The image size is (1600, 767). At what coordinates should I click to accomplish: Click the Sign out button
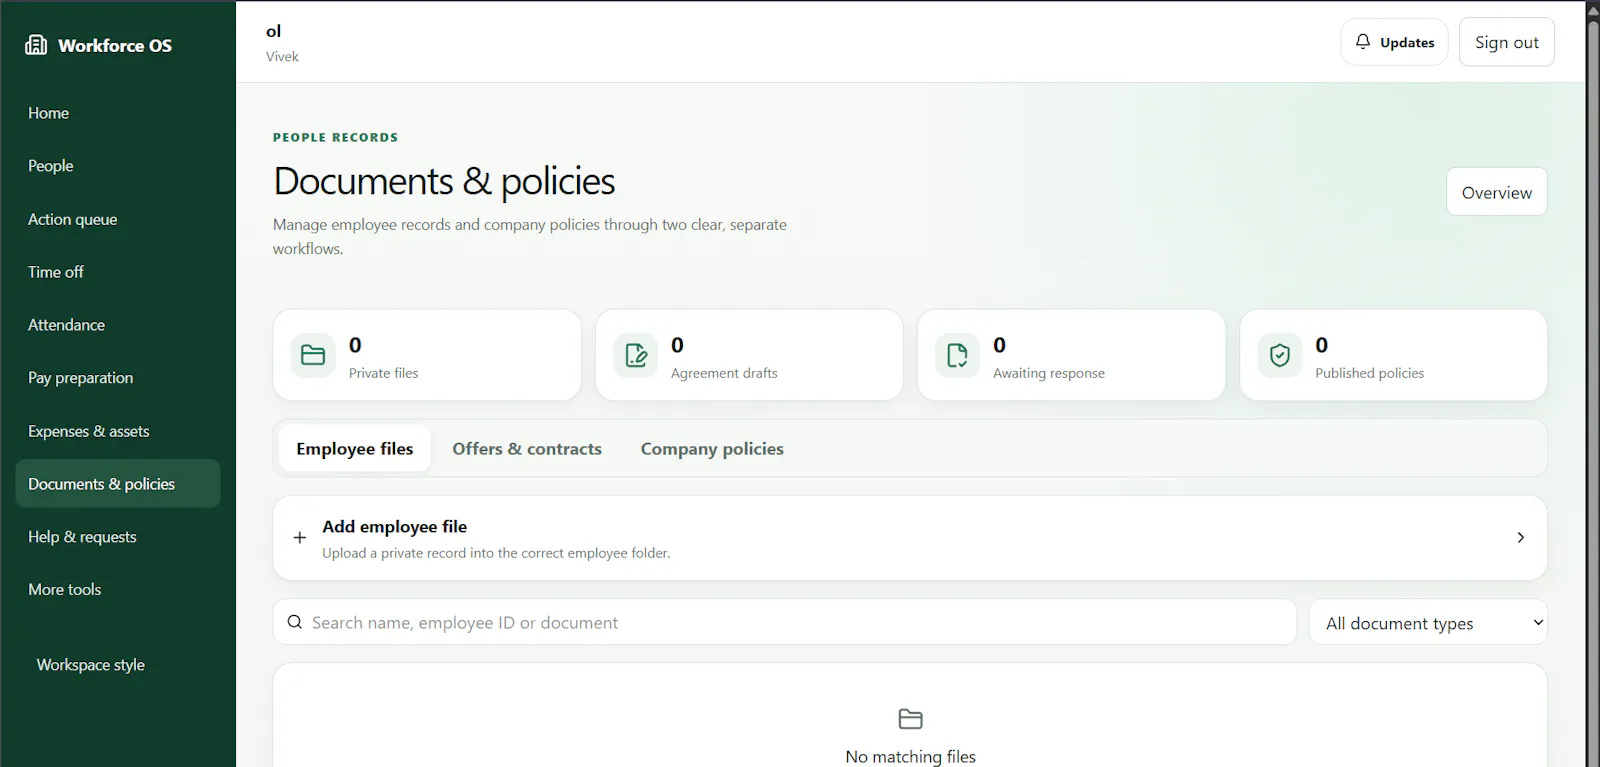(x=1507, y=42)
